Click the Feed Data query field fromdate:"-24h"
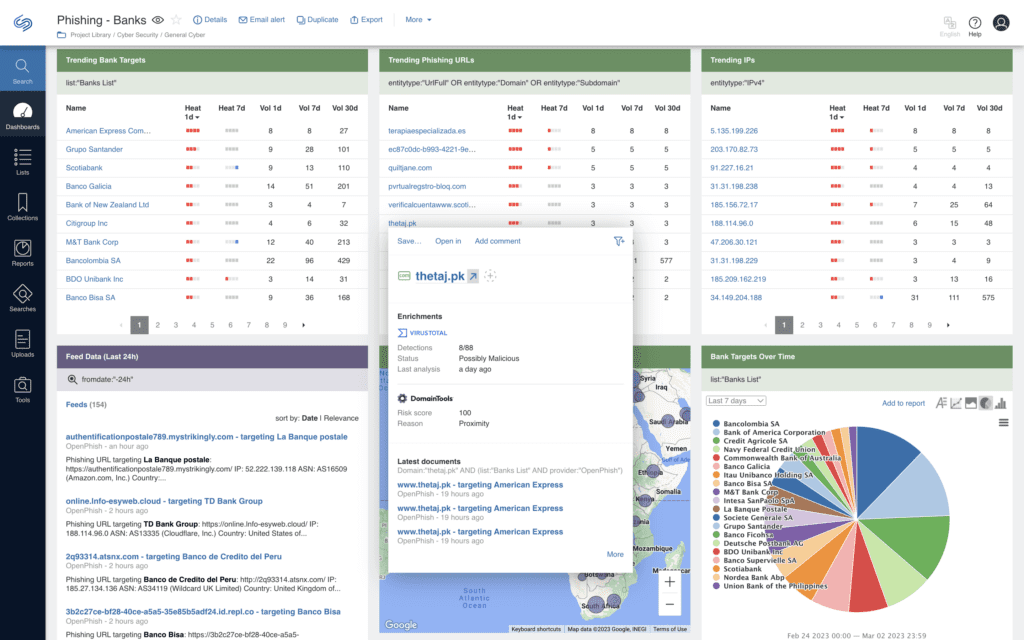 tap(212, 379)
